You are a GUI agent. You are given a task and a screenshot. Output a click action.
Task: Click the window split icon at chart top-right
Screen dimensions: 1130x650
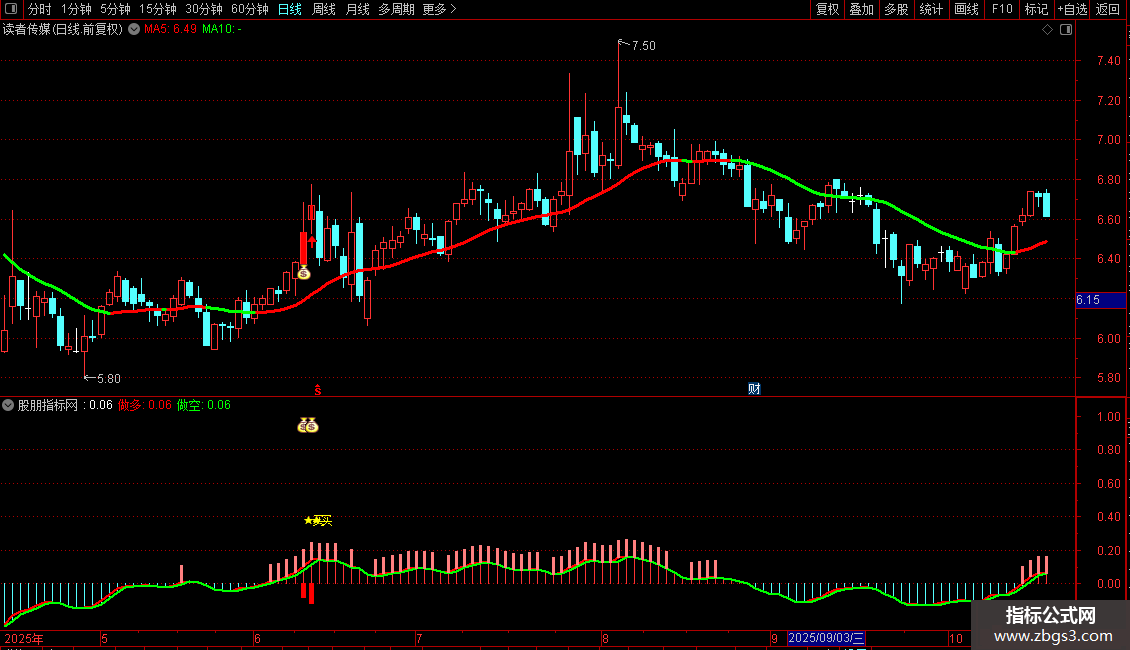[1066, 30]
